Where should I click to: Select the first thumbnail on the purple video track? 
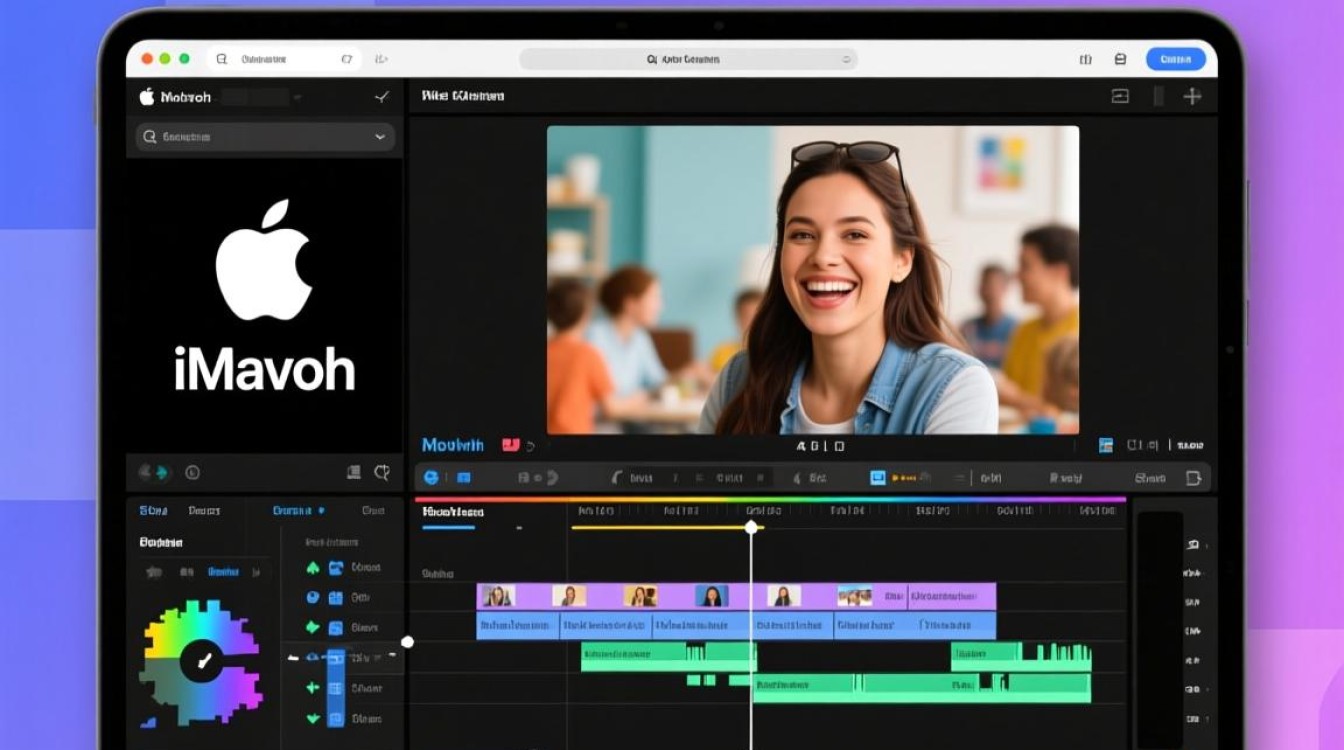point(498,596)
